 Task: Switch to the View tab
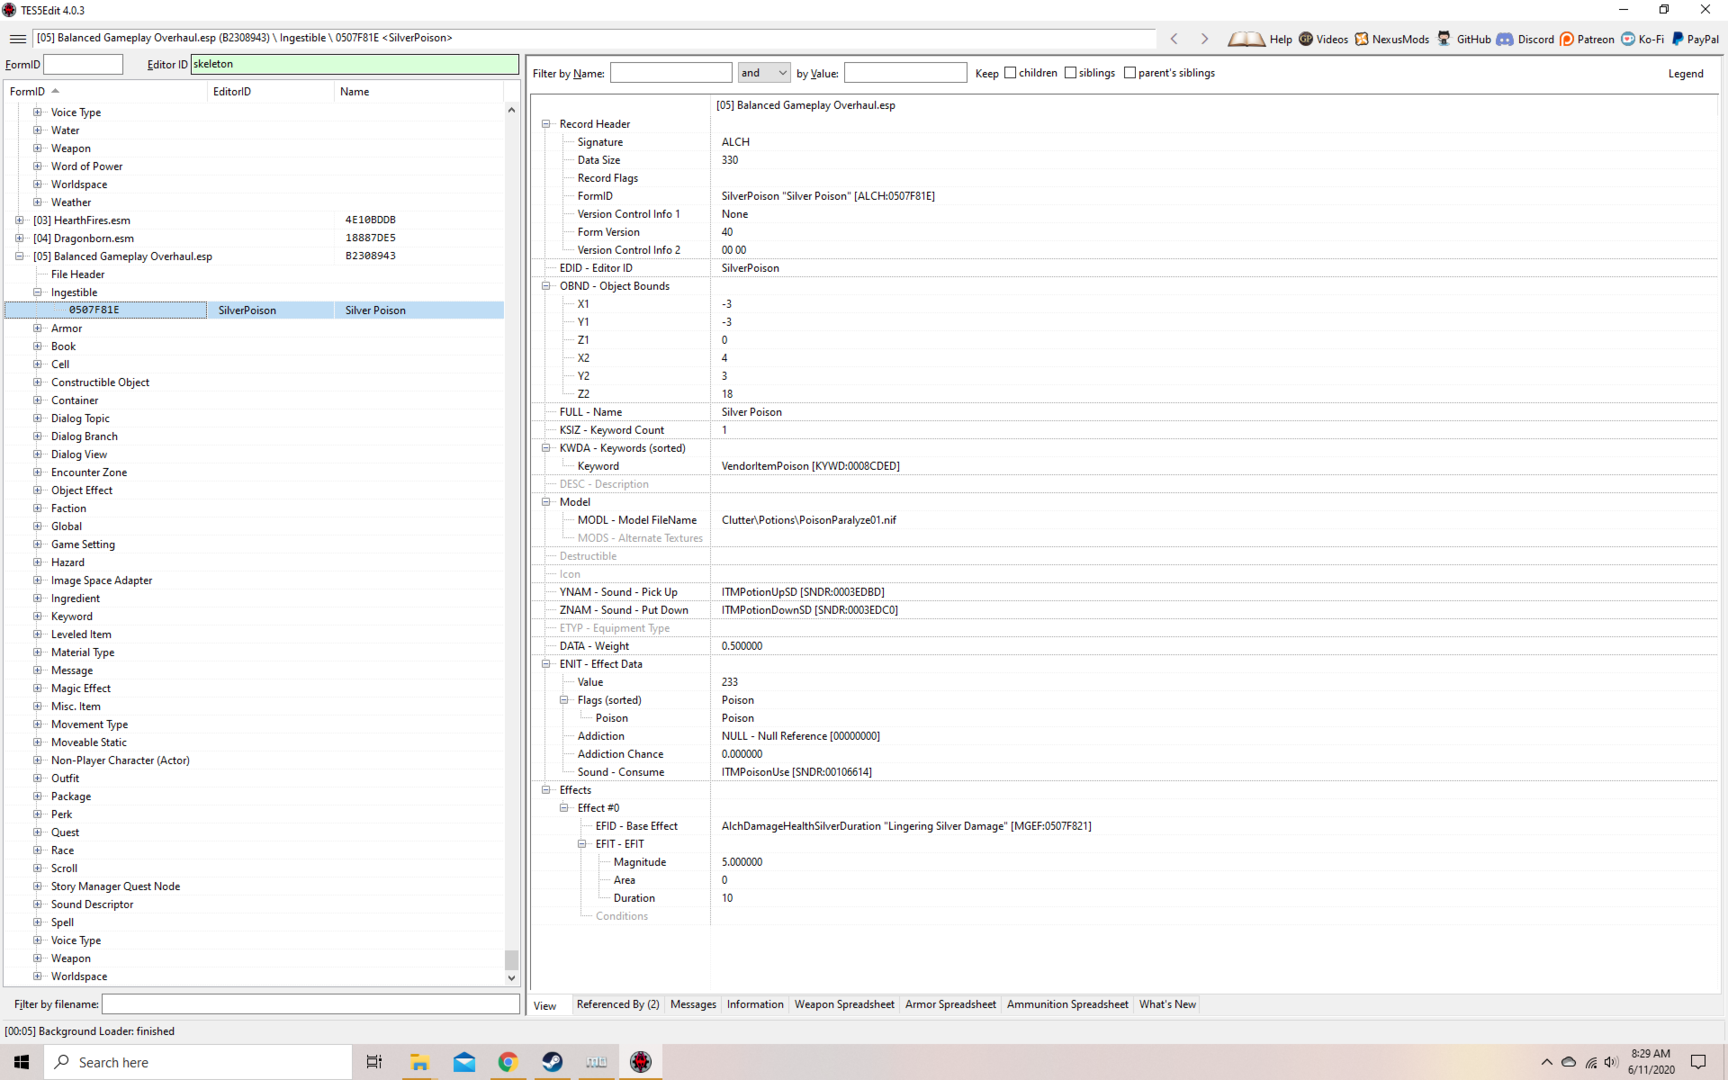coord(545,1005)
